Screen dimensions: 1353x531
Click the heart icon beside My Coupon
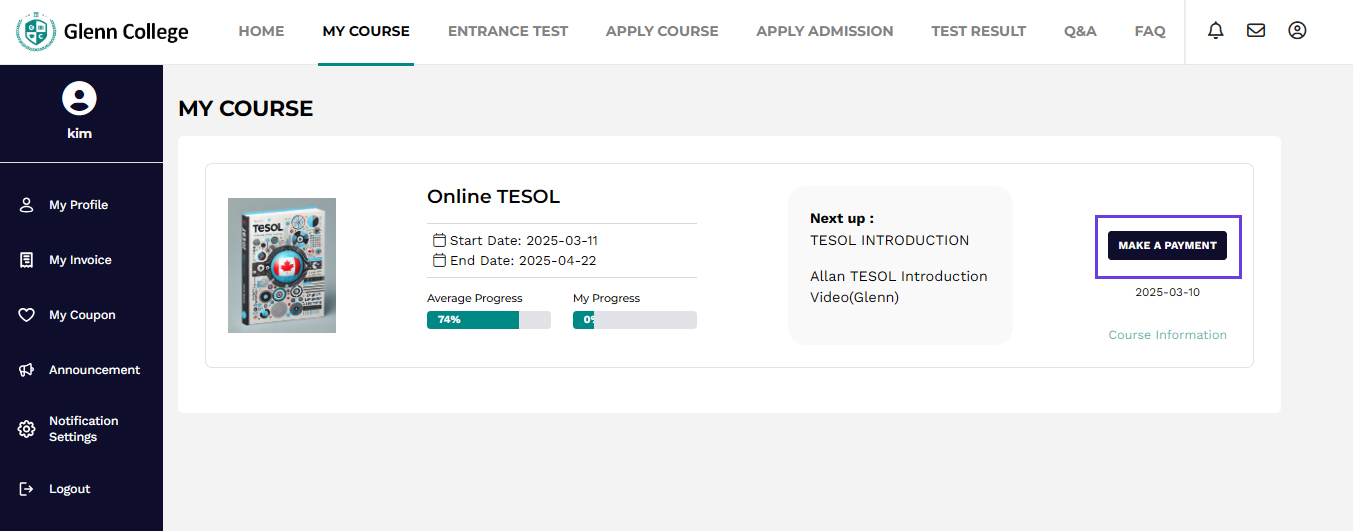coord(27,315)
